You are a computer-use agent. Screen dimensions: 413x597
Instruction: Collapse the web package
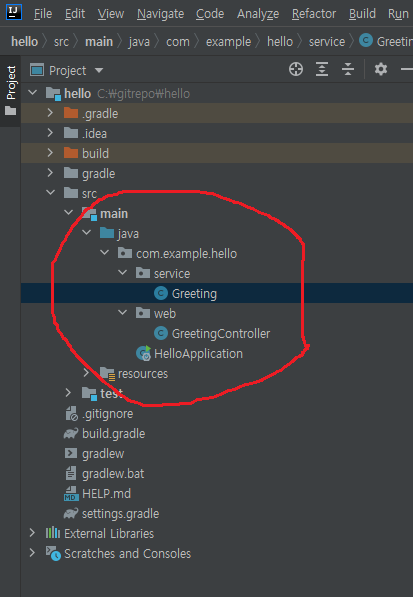click(x=122, y=312)
